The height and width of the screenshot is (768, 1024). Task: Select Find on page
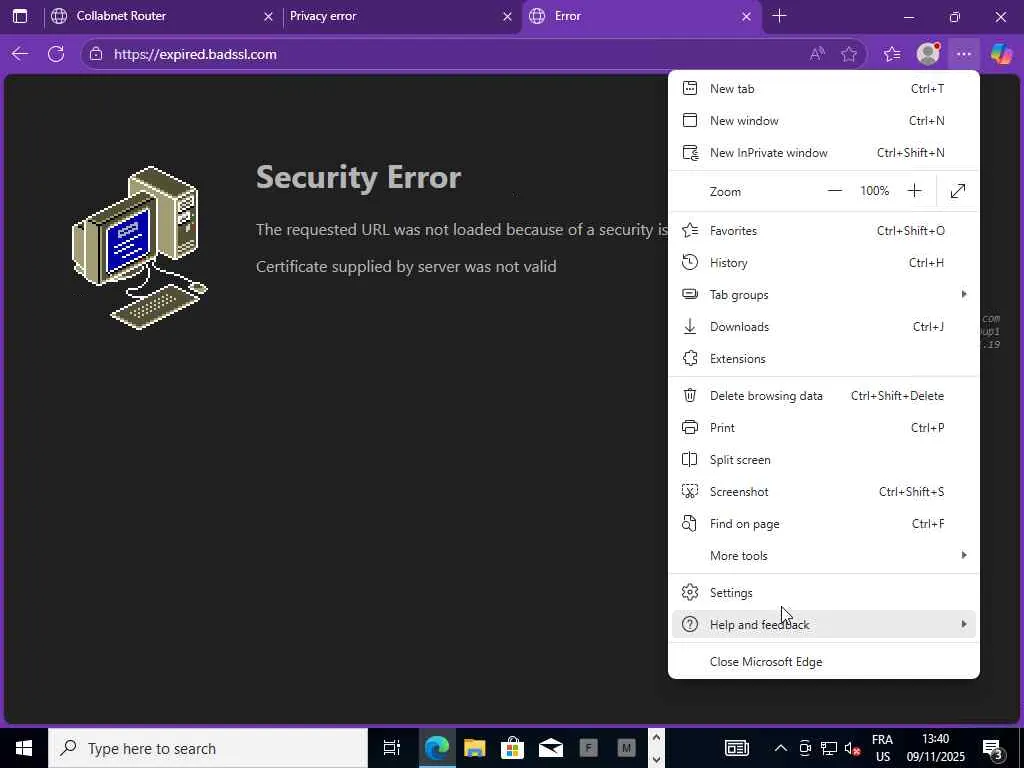824,524
